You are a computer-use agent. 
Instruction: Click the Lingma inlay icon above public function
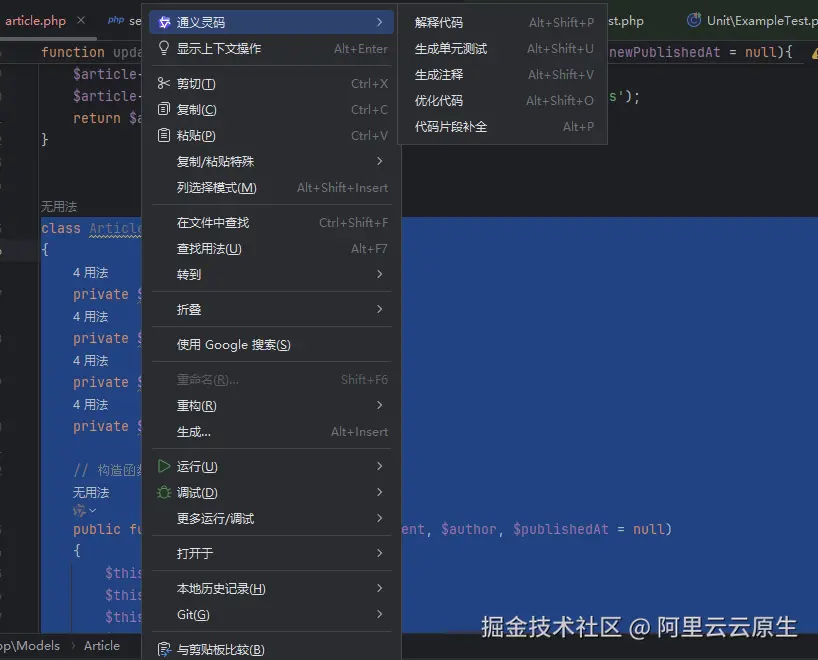(x=79, y=510)
